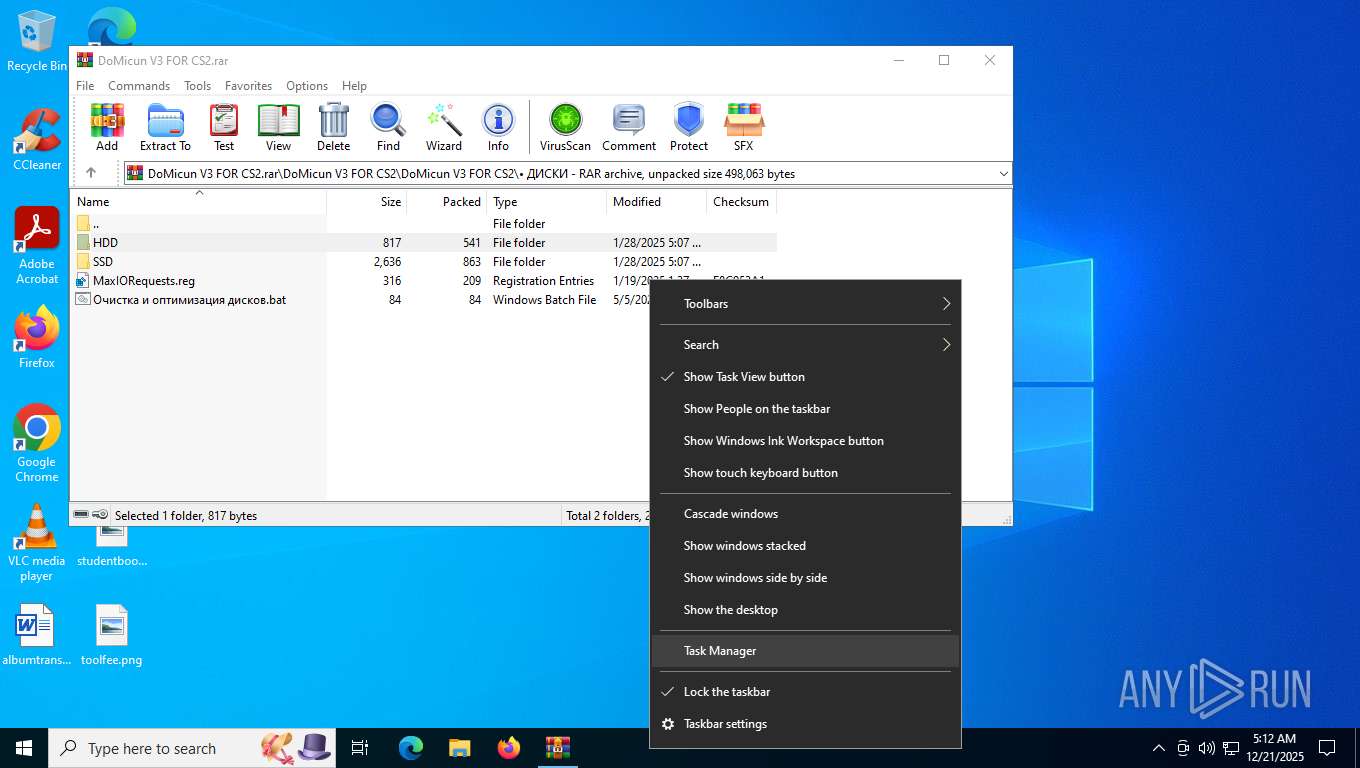The image size is (1360, 768).
Task: Expand the Toolbars submenu
Action: tap(805, 304)
